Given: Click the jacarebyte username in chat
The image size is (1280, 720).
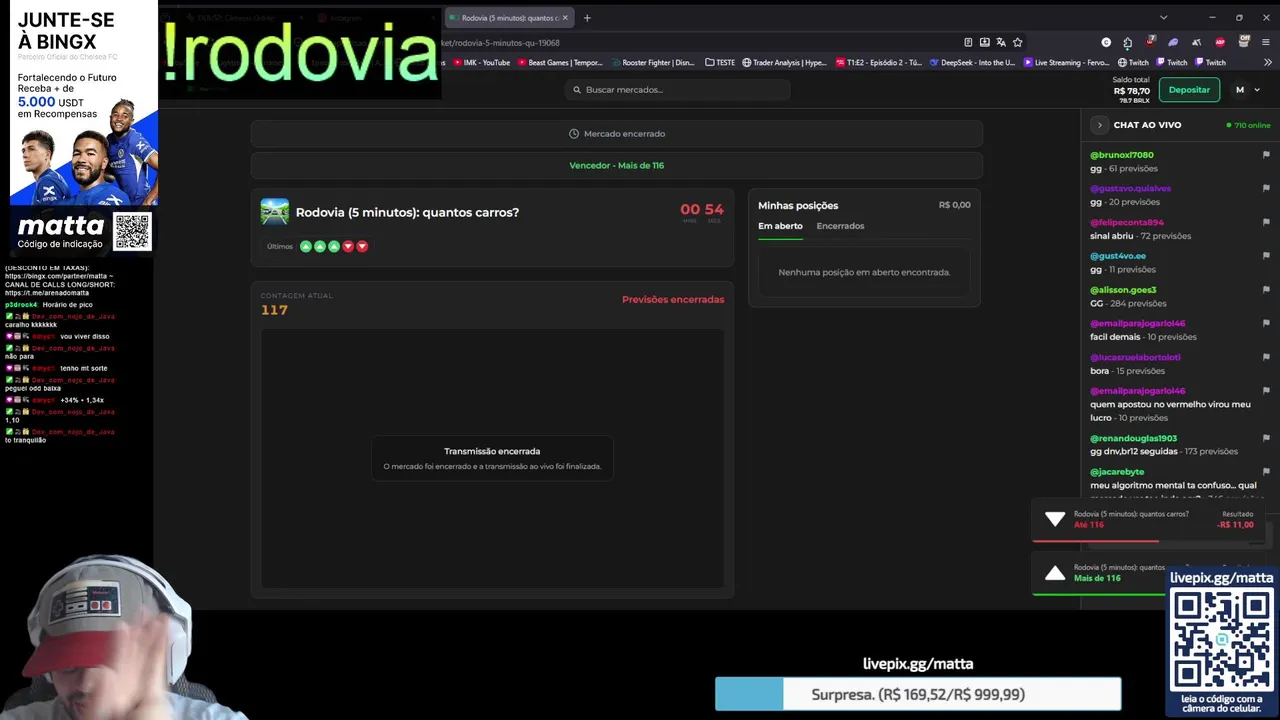Looking at the screenshot, I should 1116,472.
